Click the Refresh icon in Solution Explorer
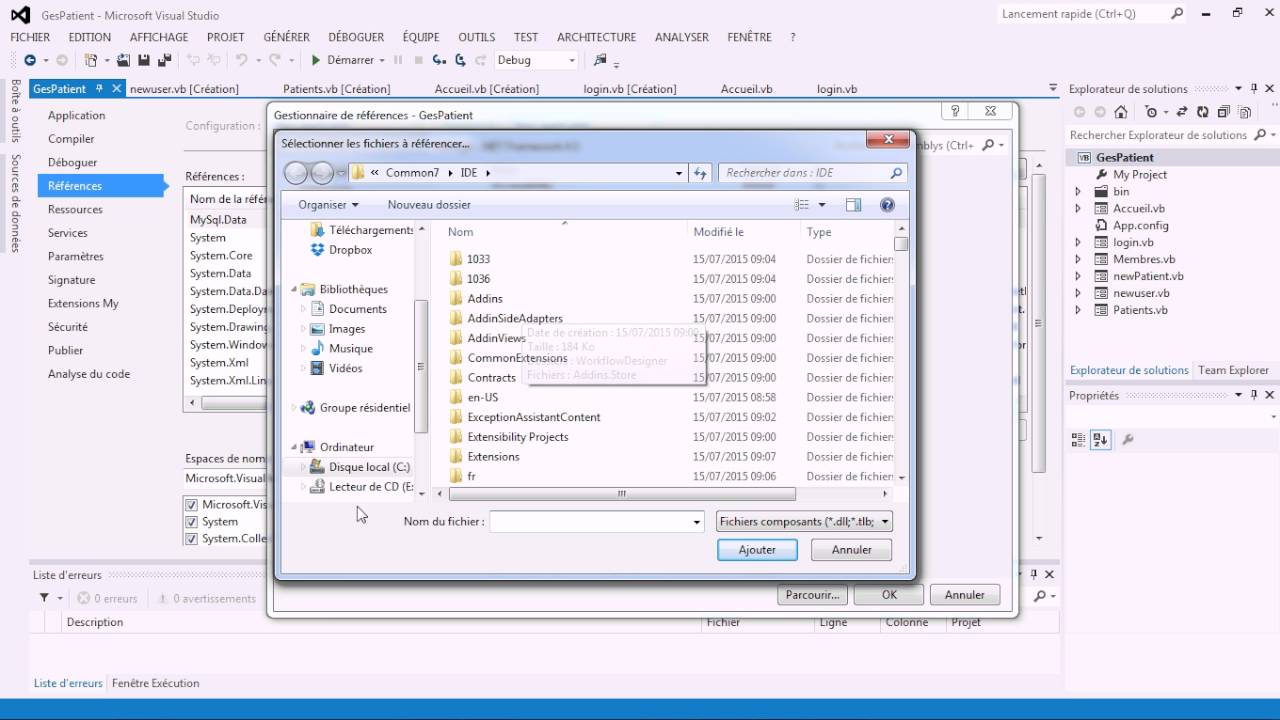Screen dimensions: 1280x720 [1202, 112]
